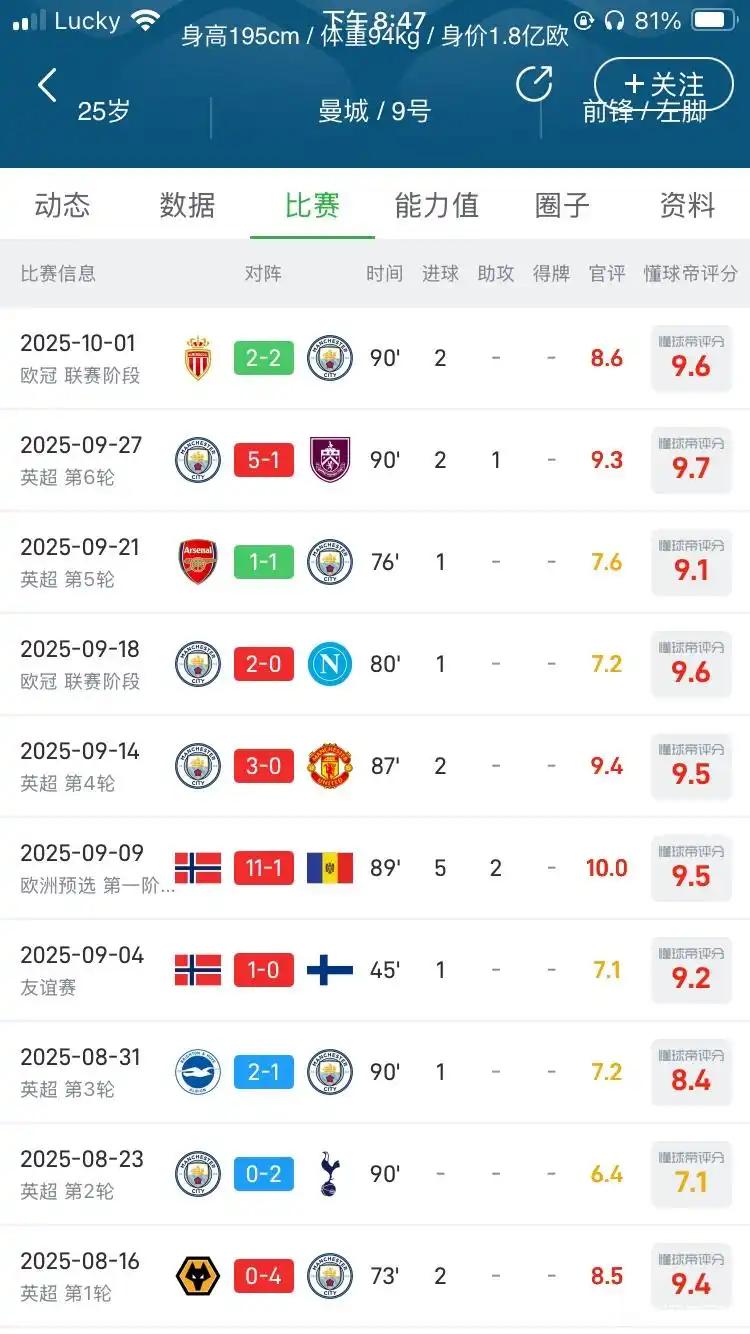Open the 2025-08-23 match row
This screenshot has width=750, height=1334.
pos(375,1174)
